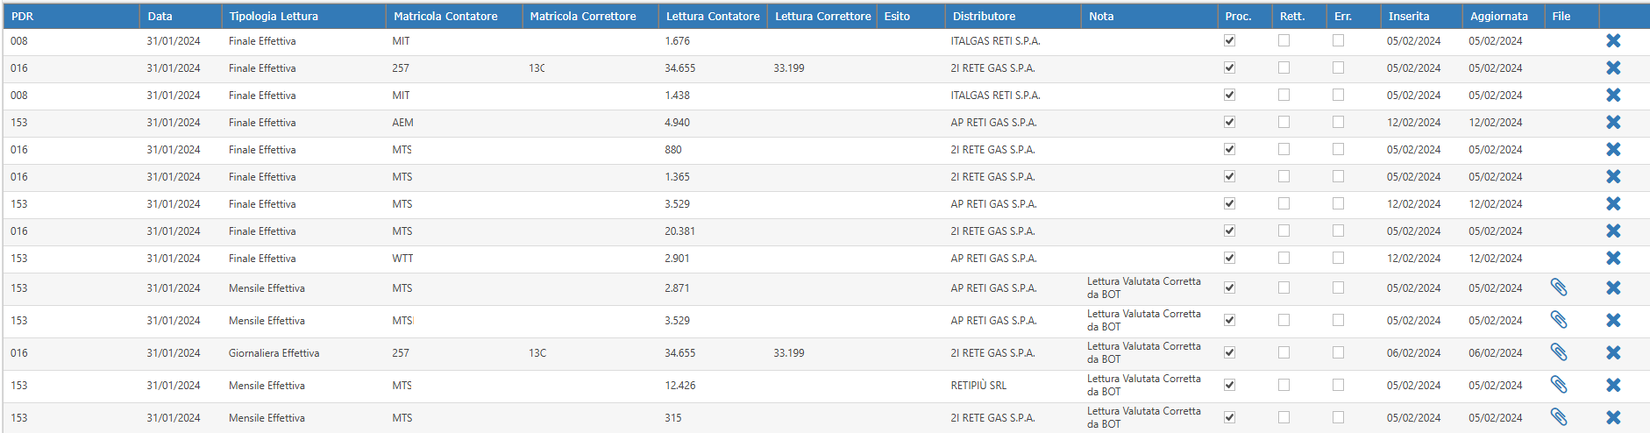Click AP RETI GAS S.P.A. in the WTT row
Screen dimensions: 1650x433
tap(994, 258)
